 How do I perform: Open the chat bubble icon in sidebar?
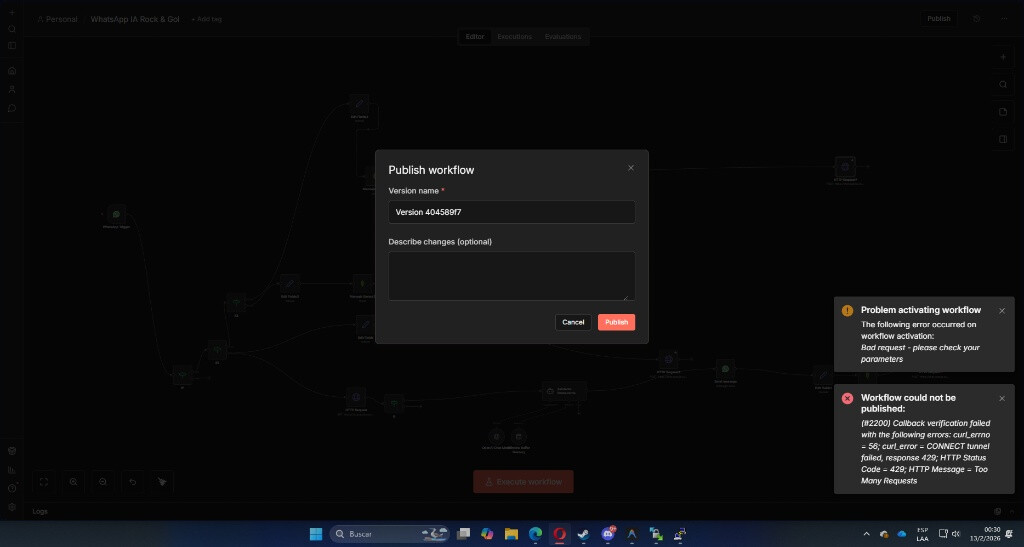click(x=12, y=108)
